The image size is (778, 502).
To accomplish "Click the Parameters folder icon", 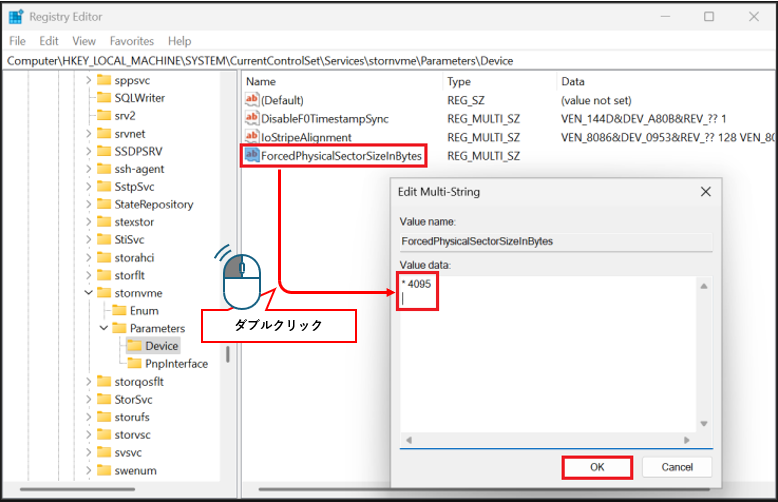I will tap(119, 328).
